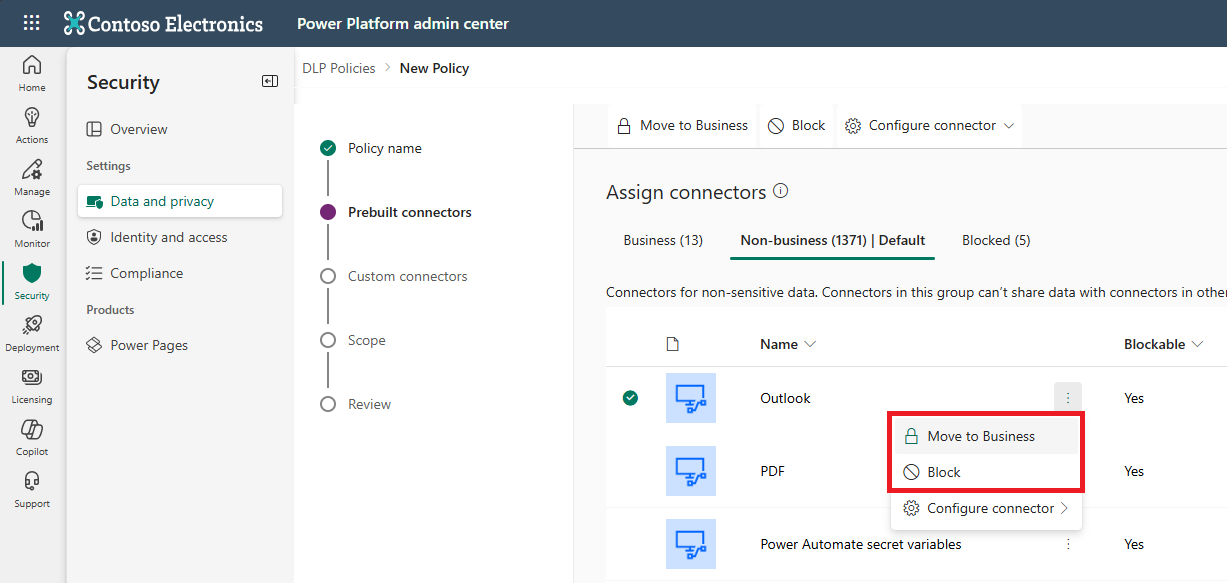Open Blockable column header dropdown

pos(1163,344)
